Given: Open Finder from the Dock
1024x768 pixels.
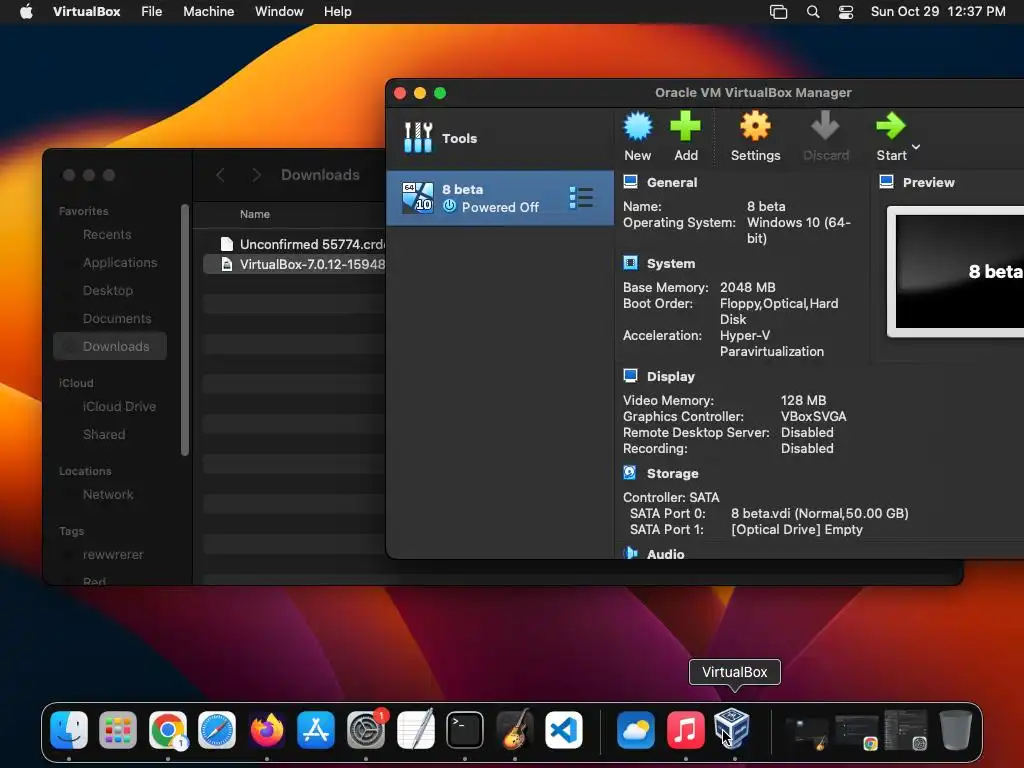Looking at the screenshot, I should [x=69, y=730].
